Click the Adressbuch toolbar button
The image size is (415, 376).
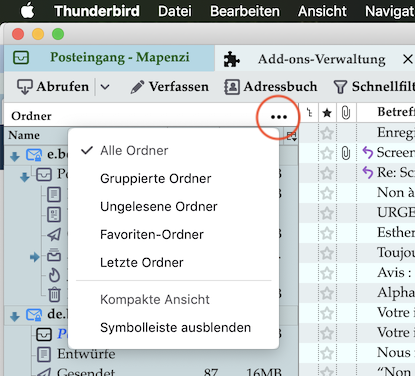pos(270,87)
